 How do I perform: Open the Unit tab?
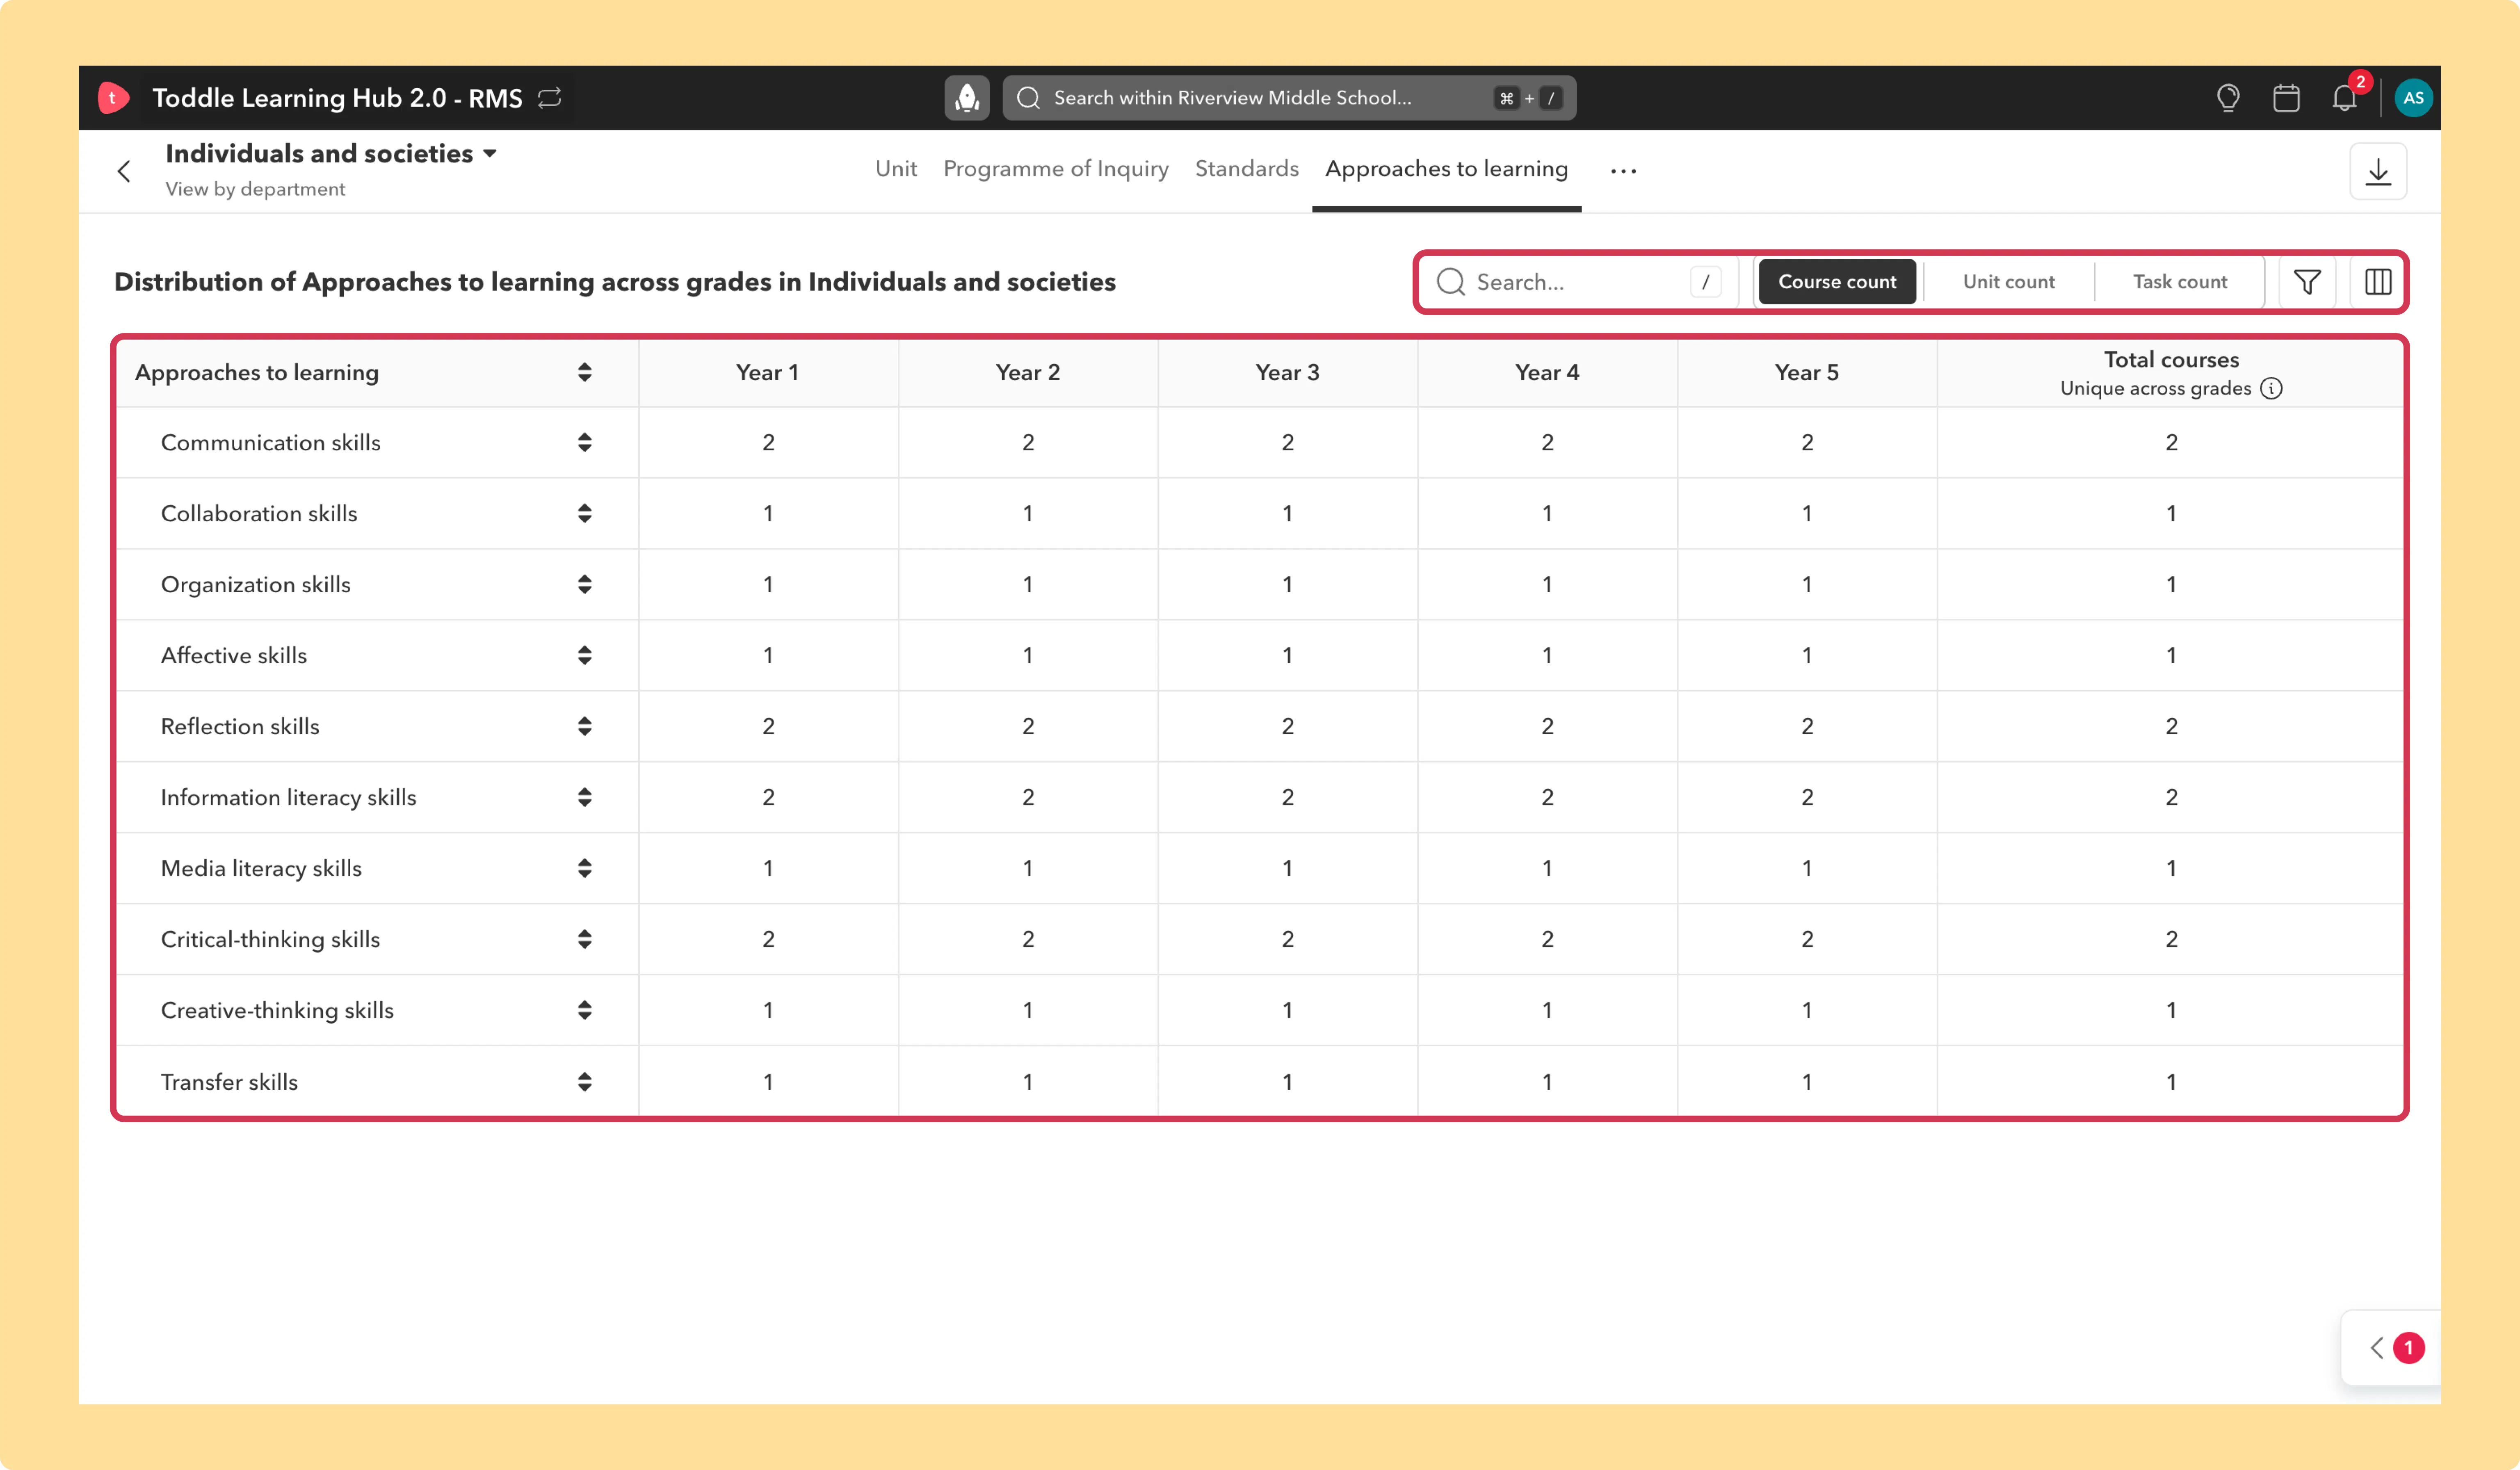coord(896,169)
